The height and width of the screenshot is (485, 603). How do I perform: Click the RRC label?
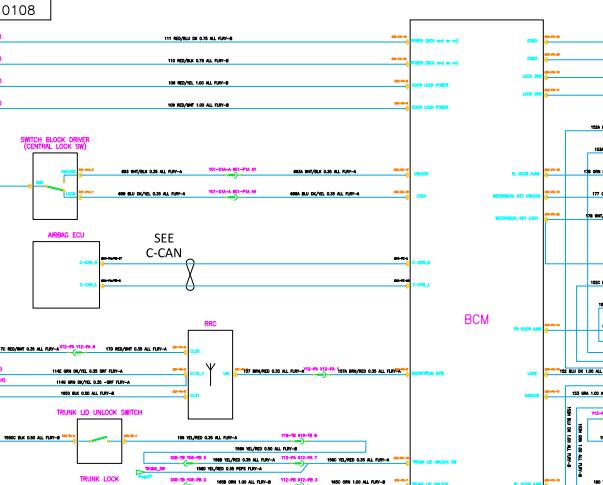(210, 324)
